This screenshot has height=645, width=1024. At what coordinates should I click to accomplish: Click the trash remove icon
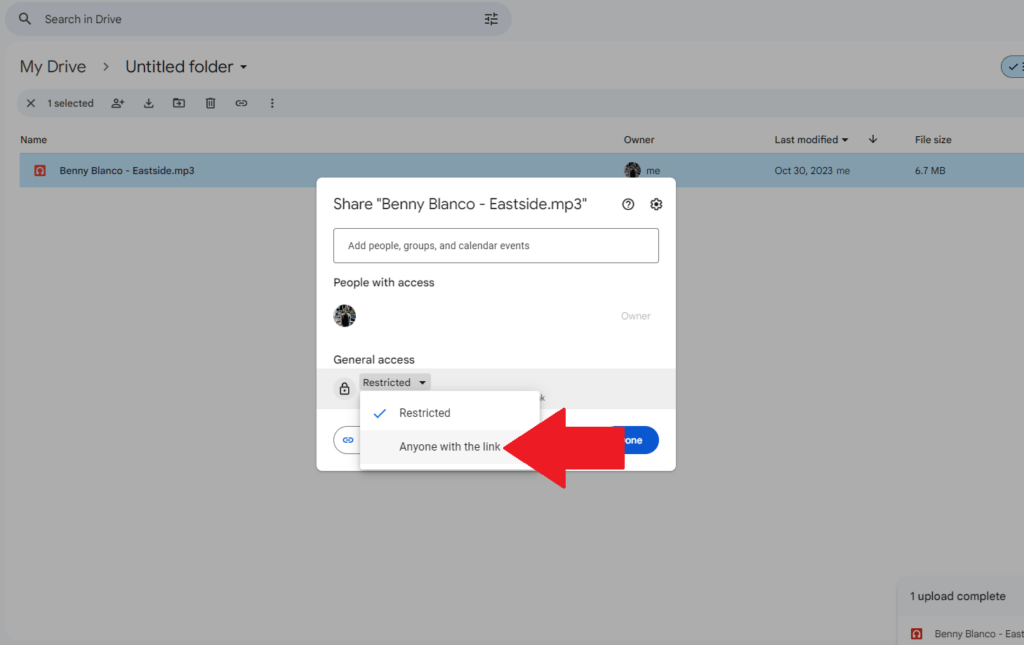click(x=210, y=103)
